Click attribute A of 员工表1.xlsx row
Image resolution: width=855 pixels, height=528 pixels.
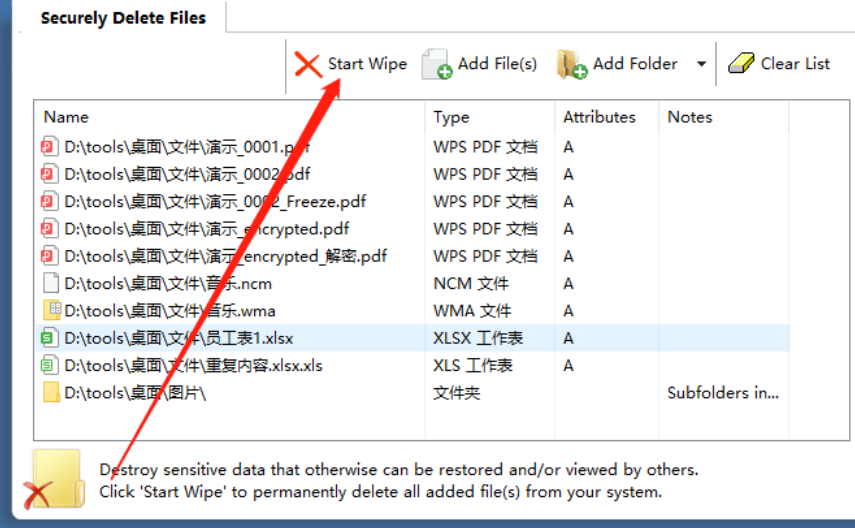pos(568,338)
